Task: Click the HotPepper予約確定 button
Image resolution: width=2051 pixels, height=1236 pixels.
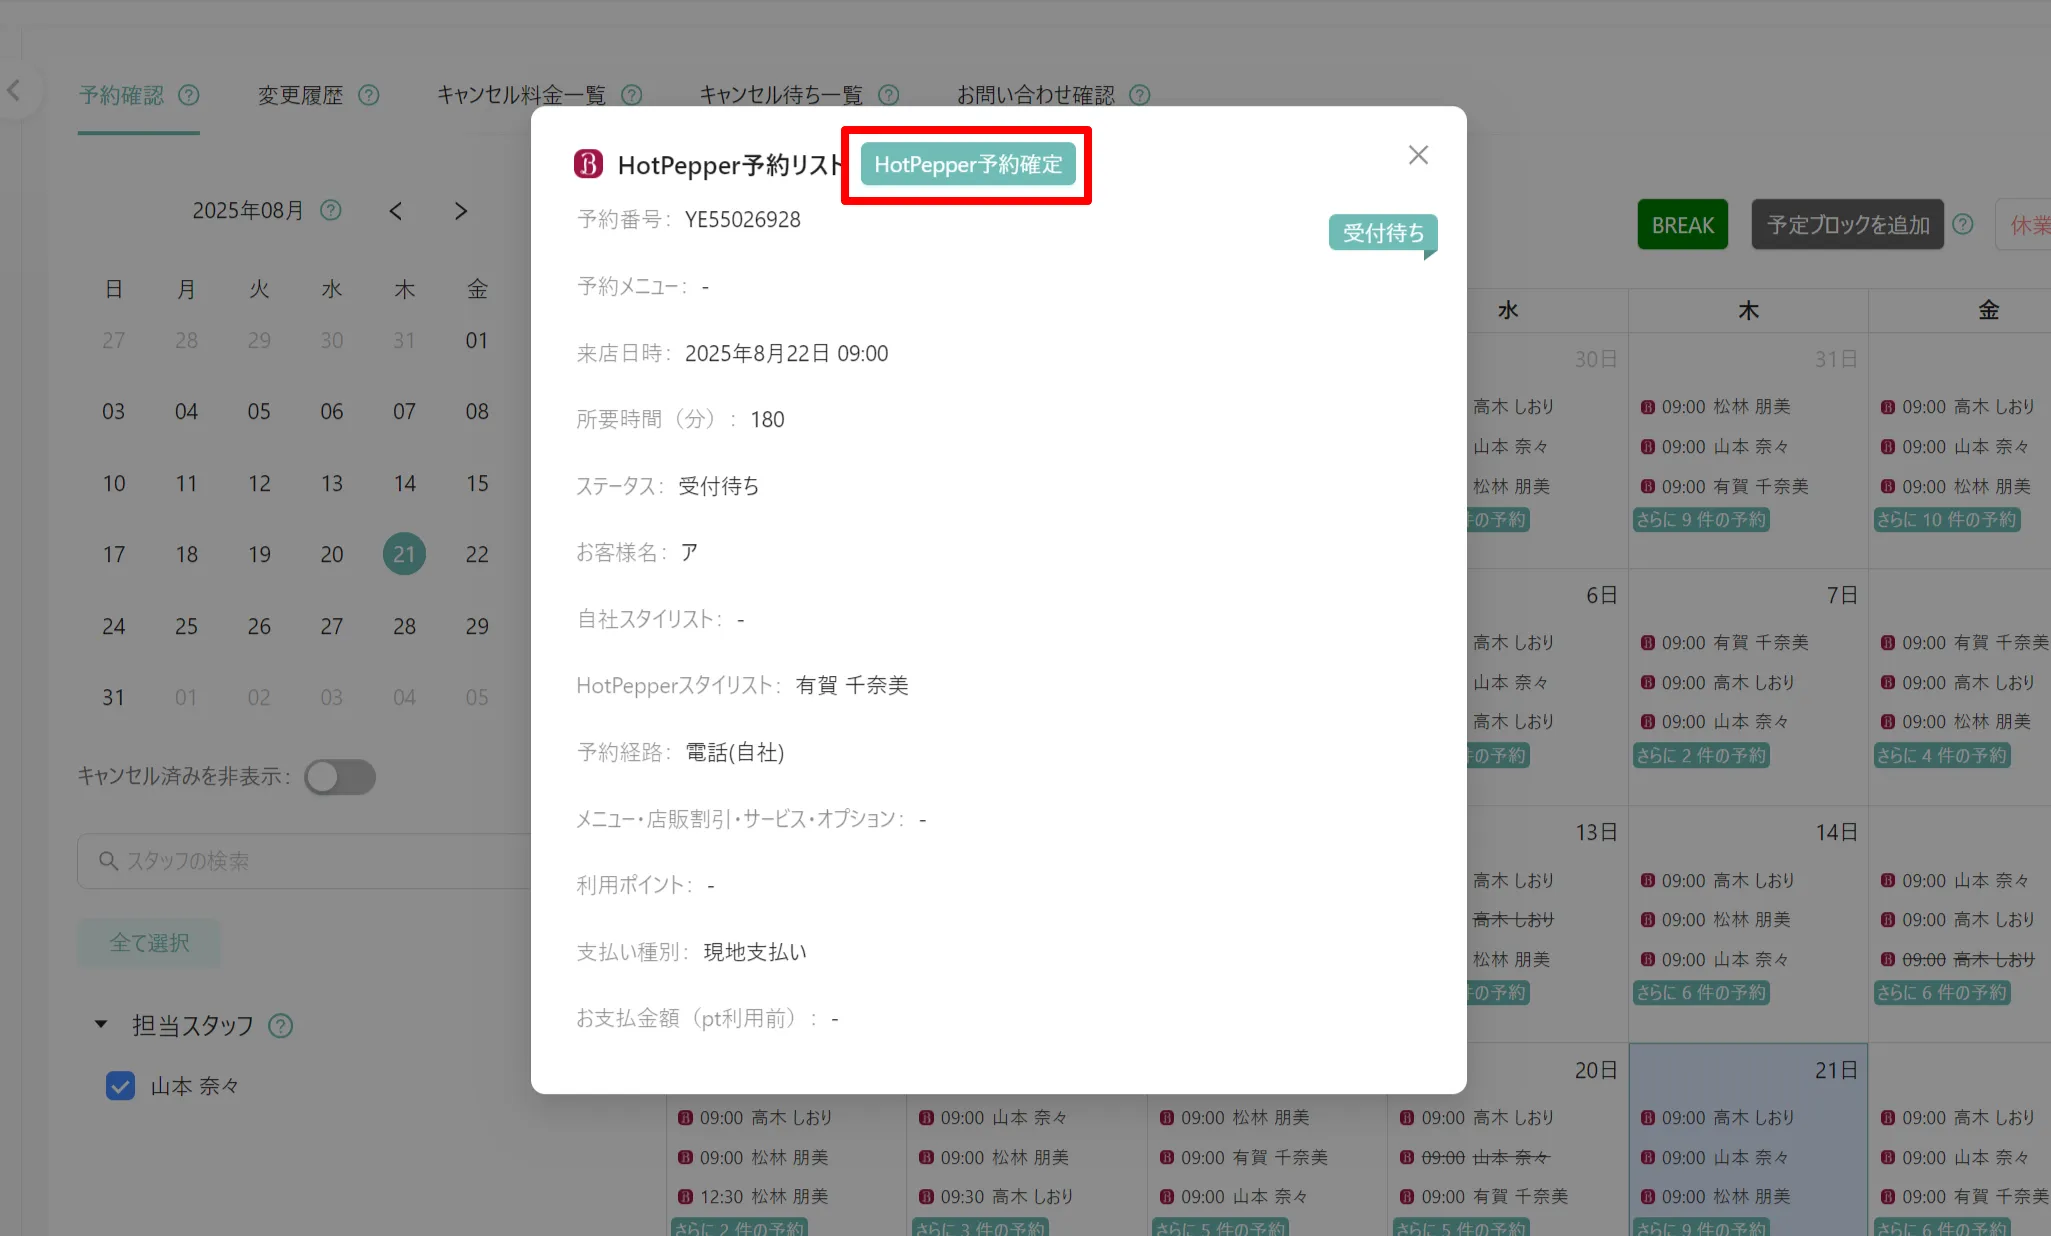Action: click(x=967, y=165)
